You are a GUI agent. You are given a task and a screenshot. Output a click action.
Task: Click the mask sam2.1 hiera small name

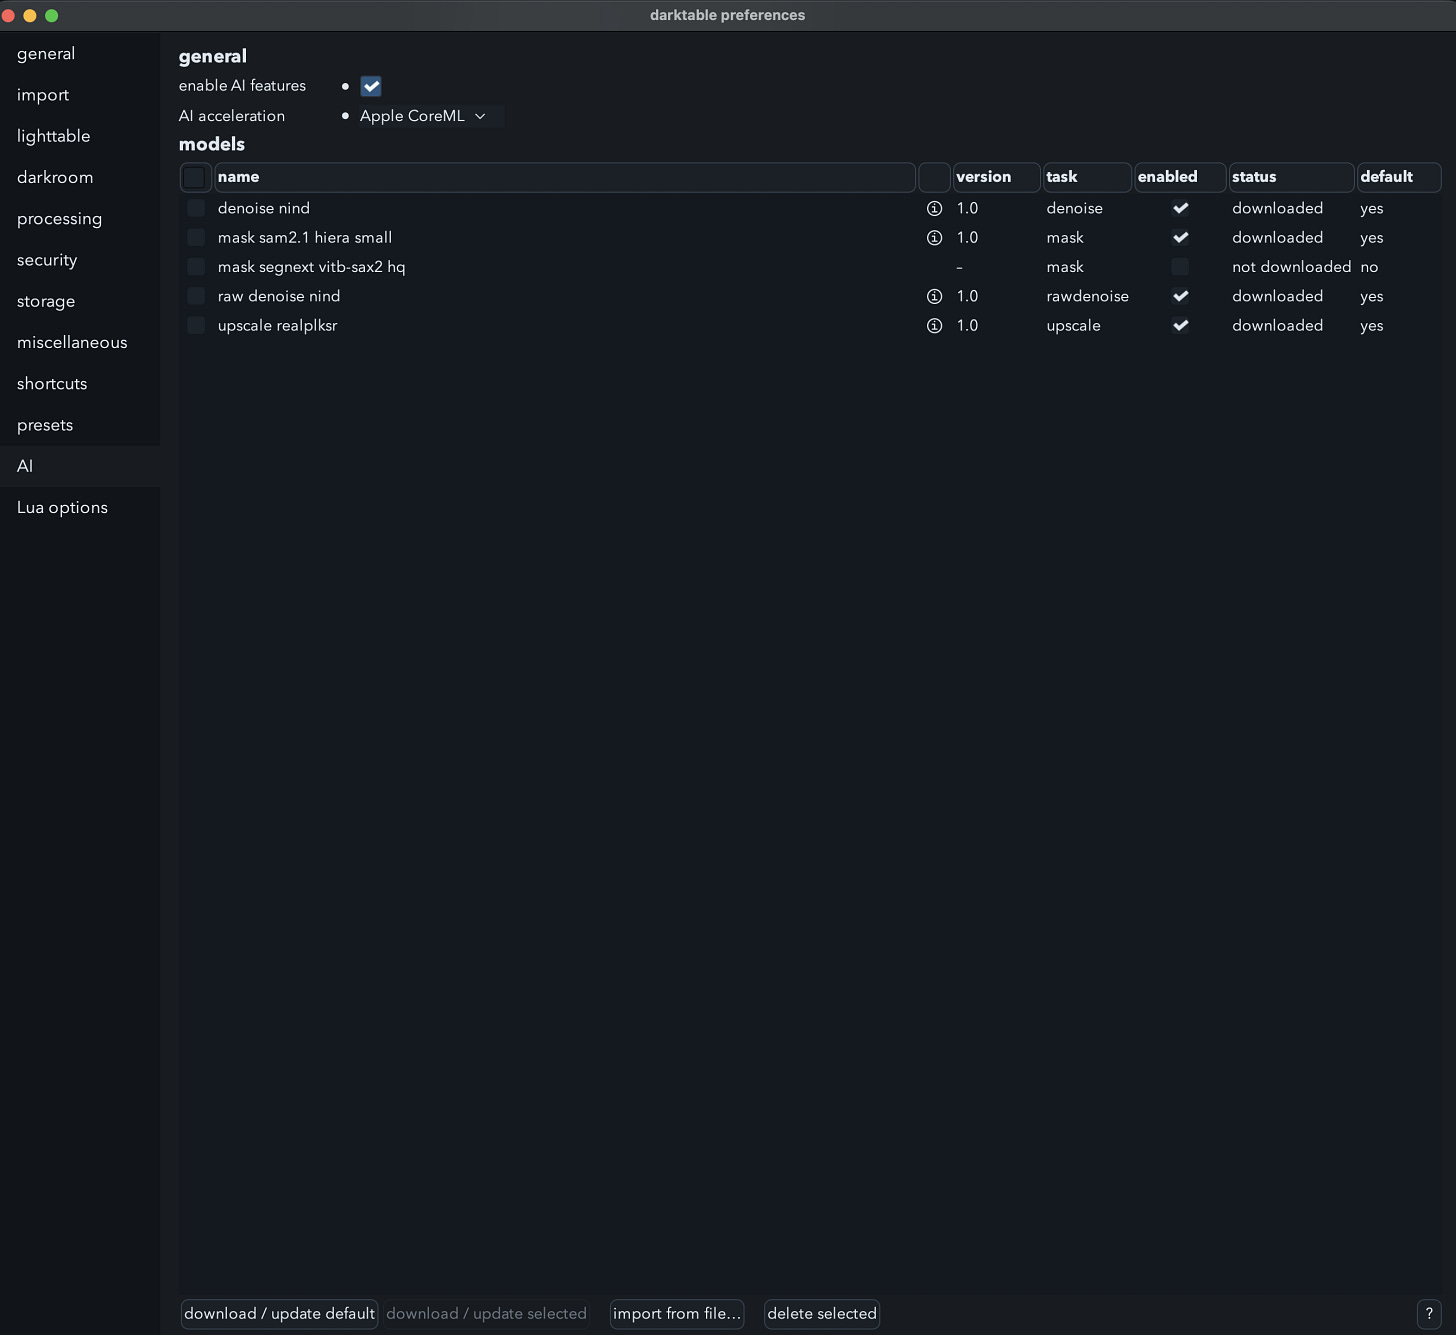(x=305, y=238)
